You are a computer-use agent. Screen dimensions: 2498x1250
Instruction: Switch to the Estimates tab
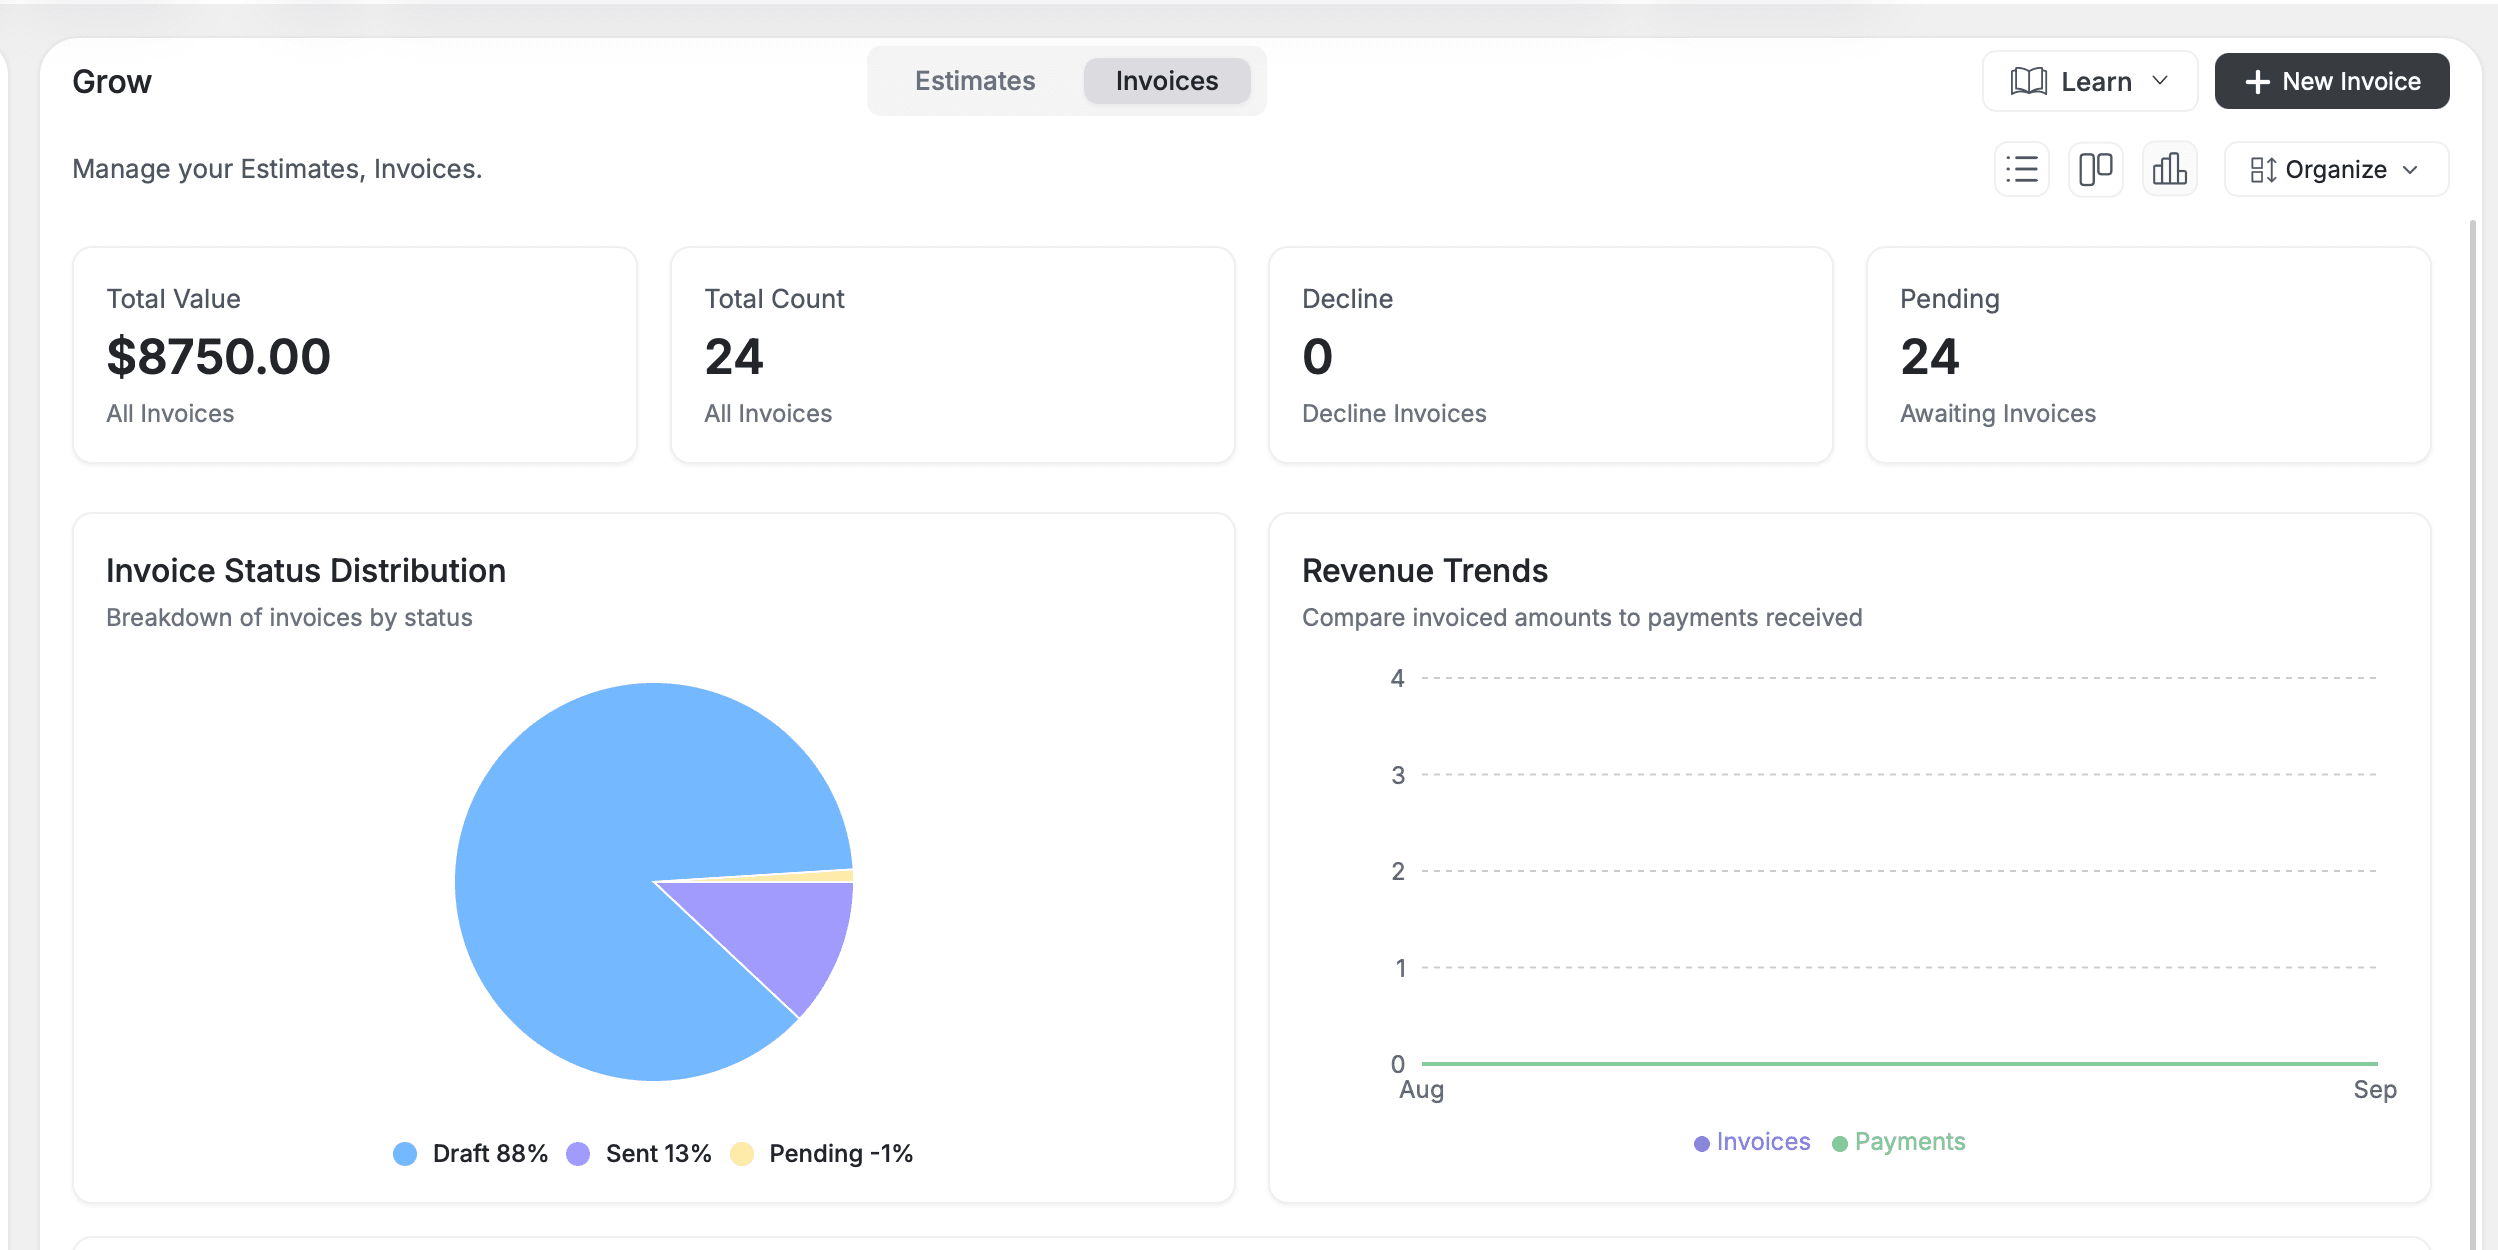click(x=974, y=81)
